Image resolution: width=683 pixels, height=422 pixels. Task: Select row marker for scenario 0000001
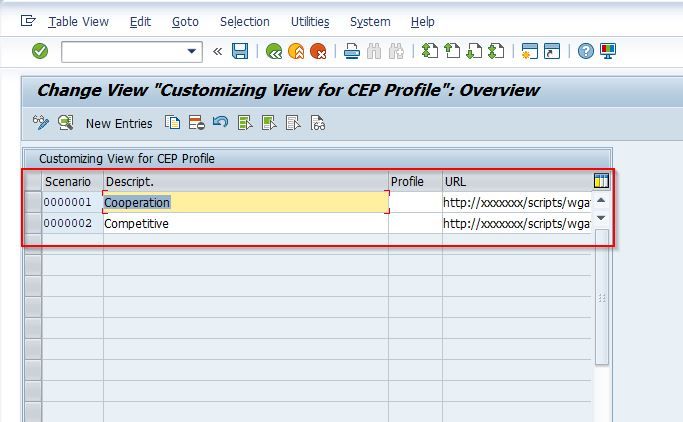(33, 202)
